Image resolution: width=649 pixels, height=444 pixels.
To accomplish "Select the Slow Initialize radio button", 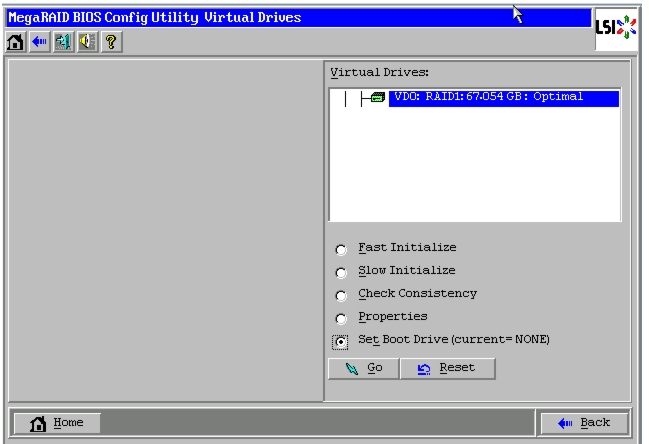I will click(x=341, y=273).
